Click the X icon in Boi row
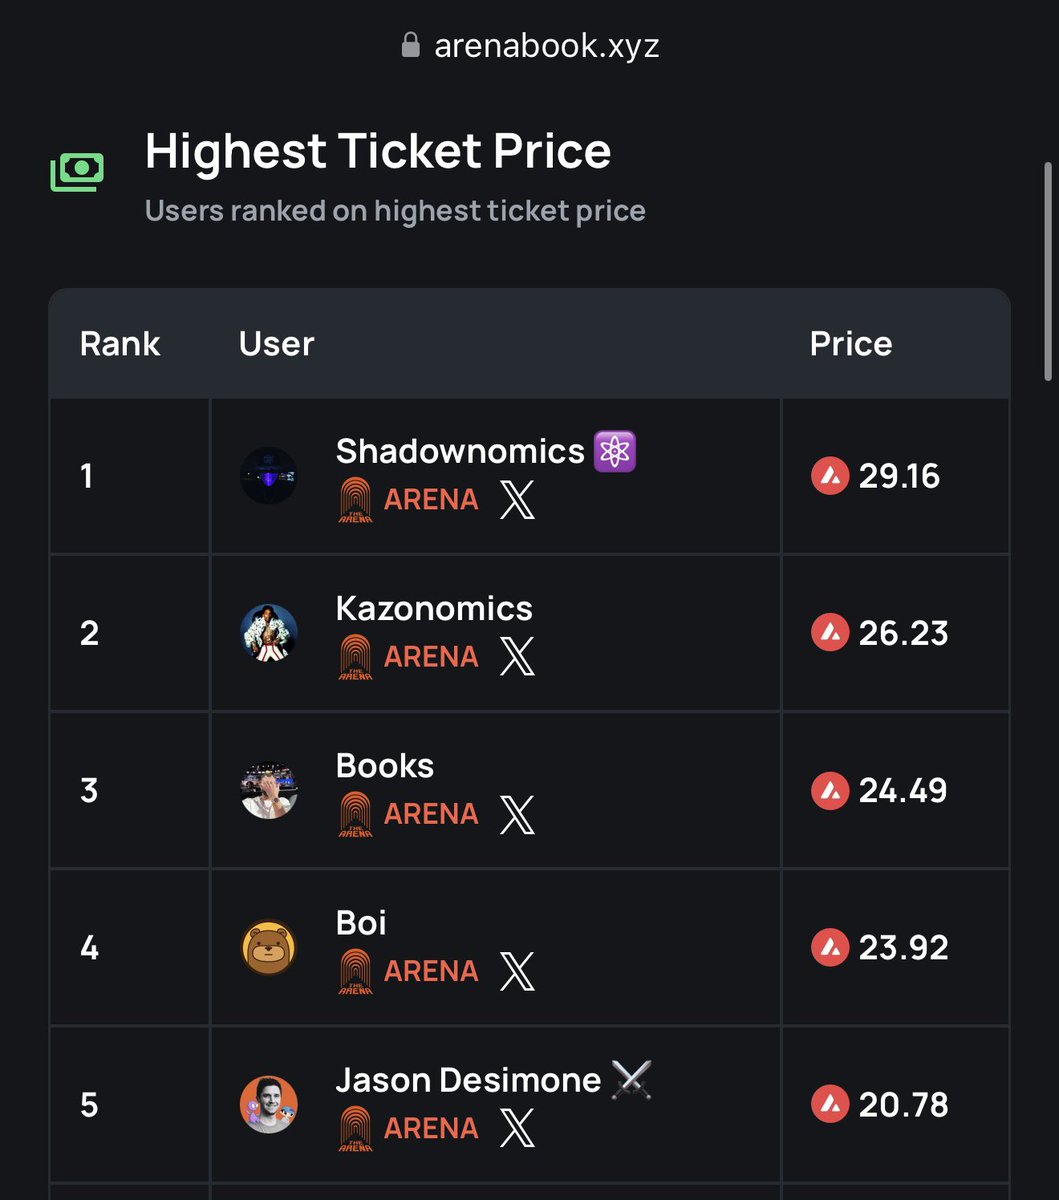Screen dimensions: 1059x1200 click(517, 970)
